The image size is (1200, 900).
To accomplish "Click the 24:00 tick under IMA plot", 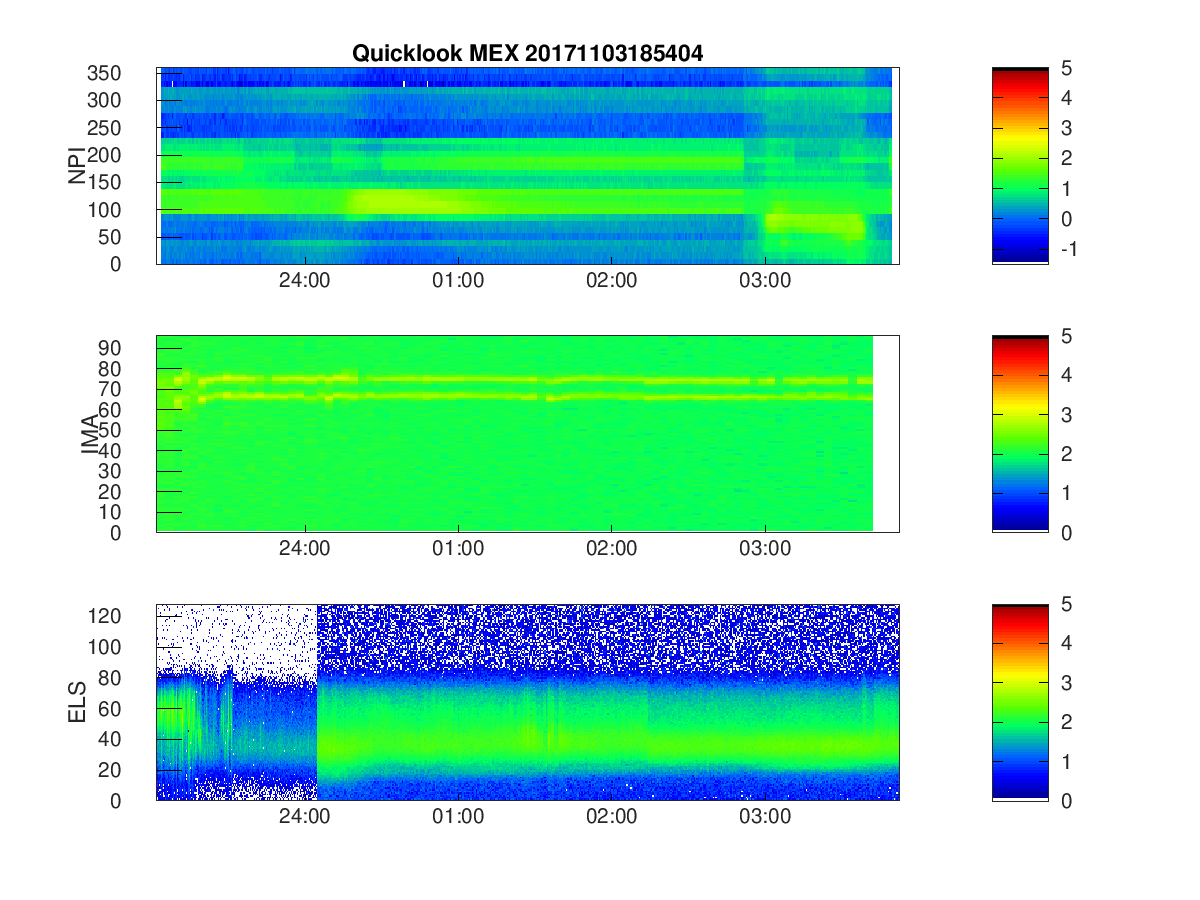I will pos(305,549).
